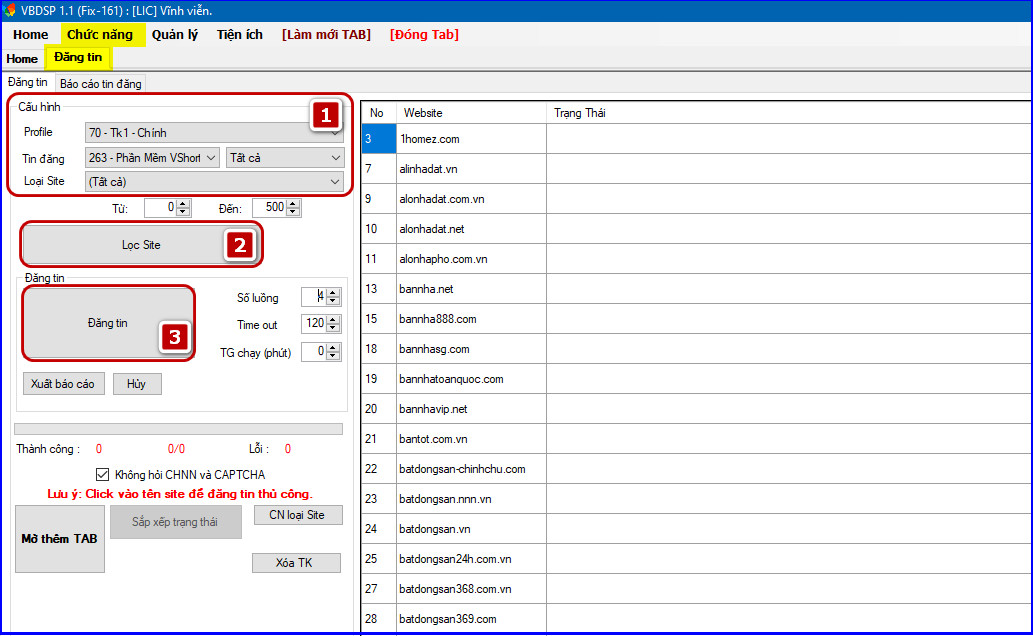This screenshot has width=1033, height=636.
Task: Open the Home menu
Action: (30, 35)
